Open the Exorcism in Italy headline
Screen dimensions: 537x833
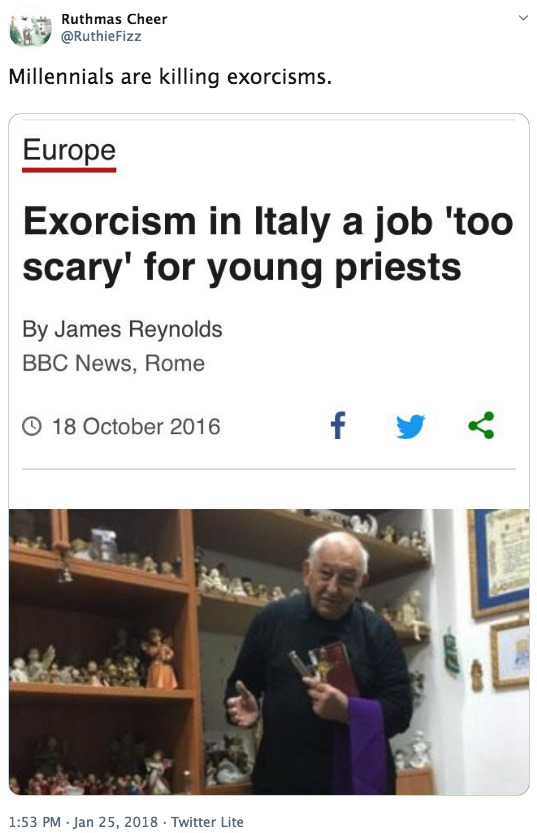(268, 244)
